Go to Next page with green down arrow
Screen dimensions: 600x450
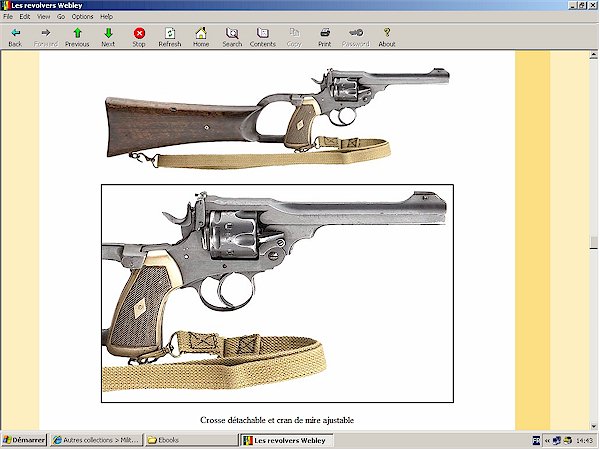108,33
